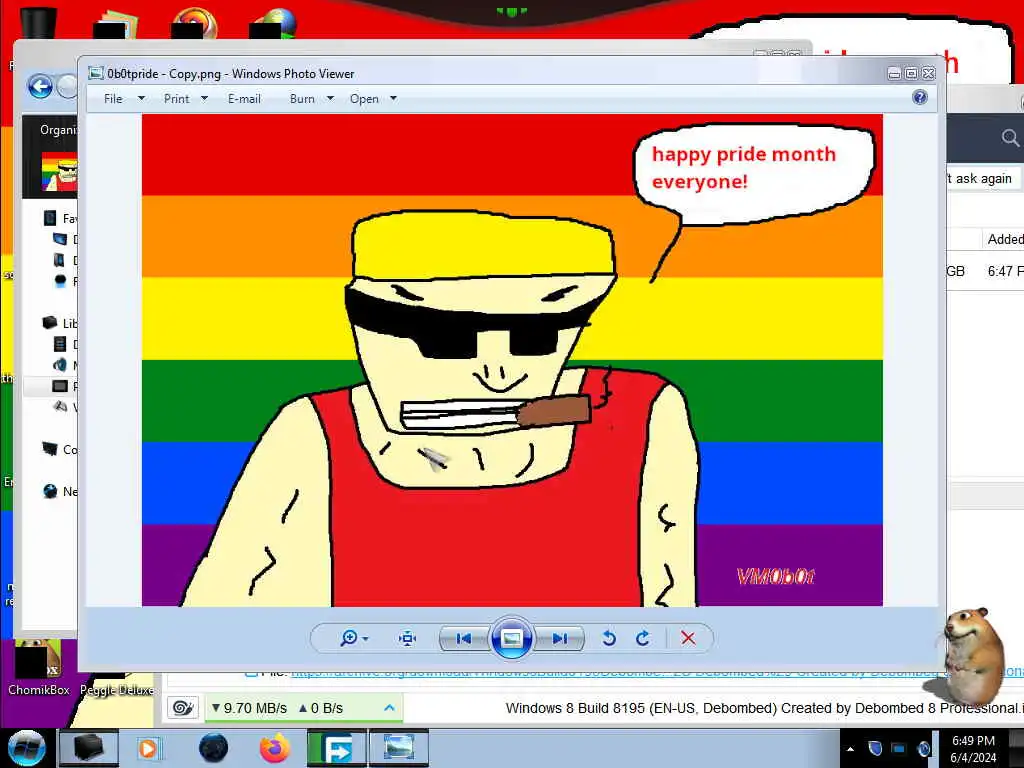The height and width of the screenshot is (768, 1024).
Task: Click the hamster desktop gadget
Action: coord(972,656)
